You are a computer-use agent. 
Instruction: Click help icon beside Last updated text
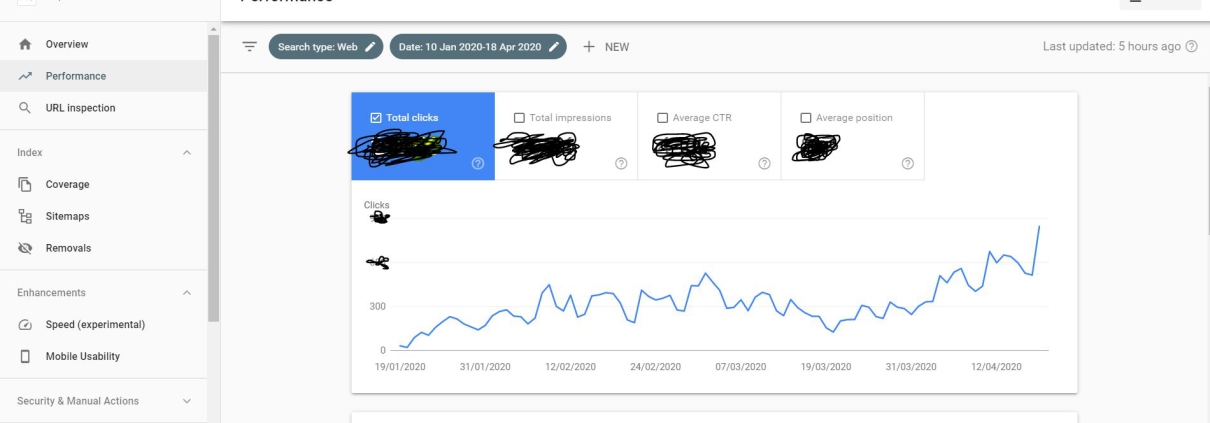click(x=1191, y=47)
